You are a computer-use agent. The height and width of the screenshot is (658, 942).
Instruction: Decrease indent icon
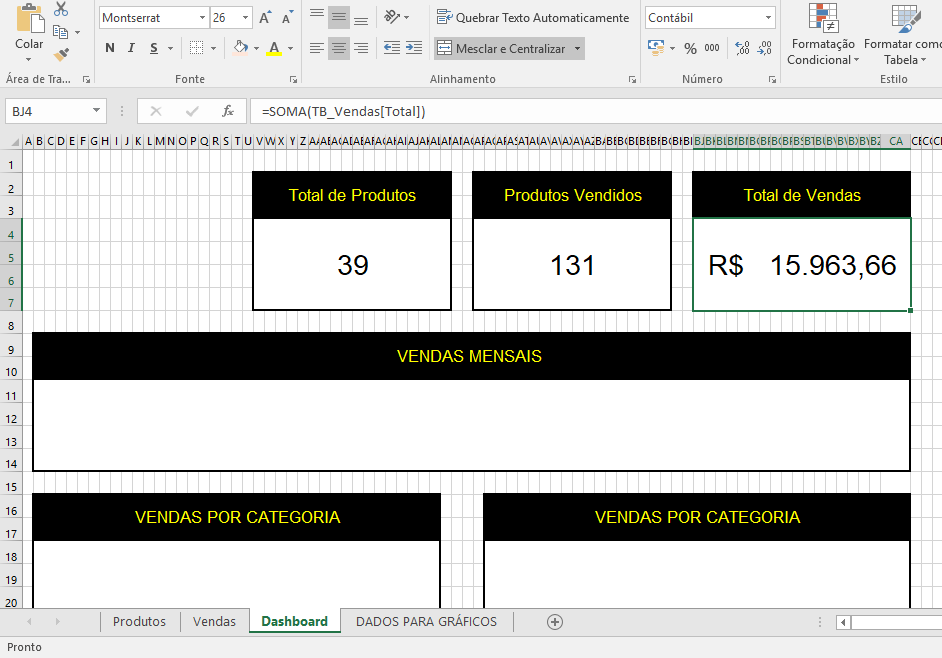pos(392,48)
